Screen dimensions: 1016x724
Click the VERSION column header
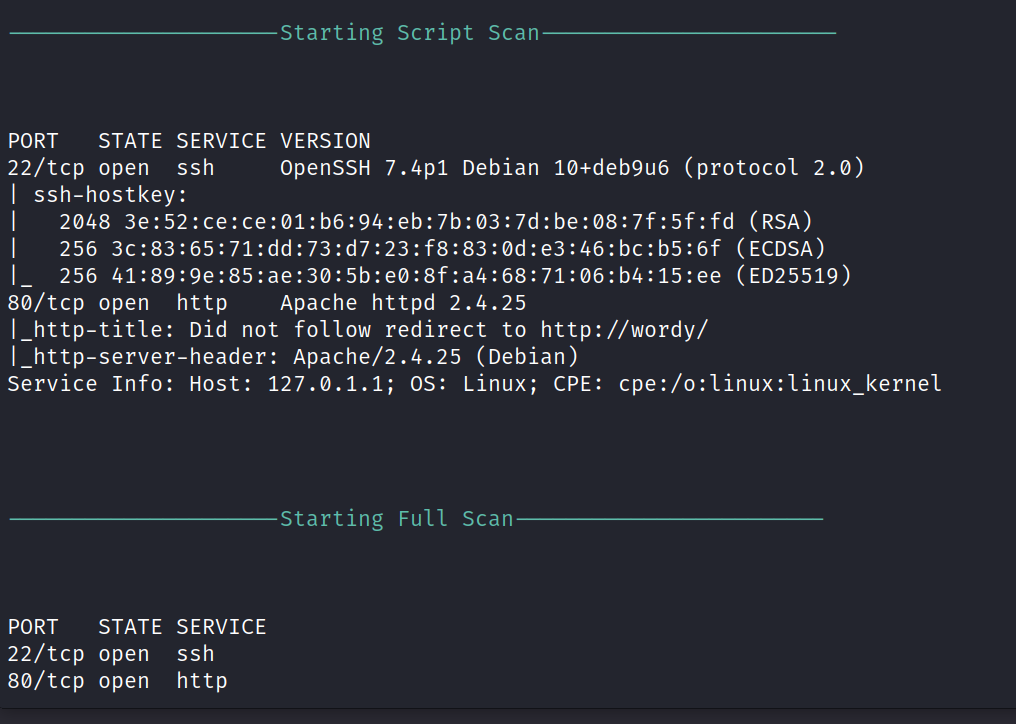pos(325,140)
